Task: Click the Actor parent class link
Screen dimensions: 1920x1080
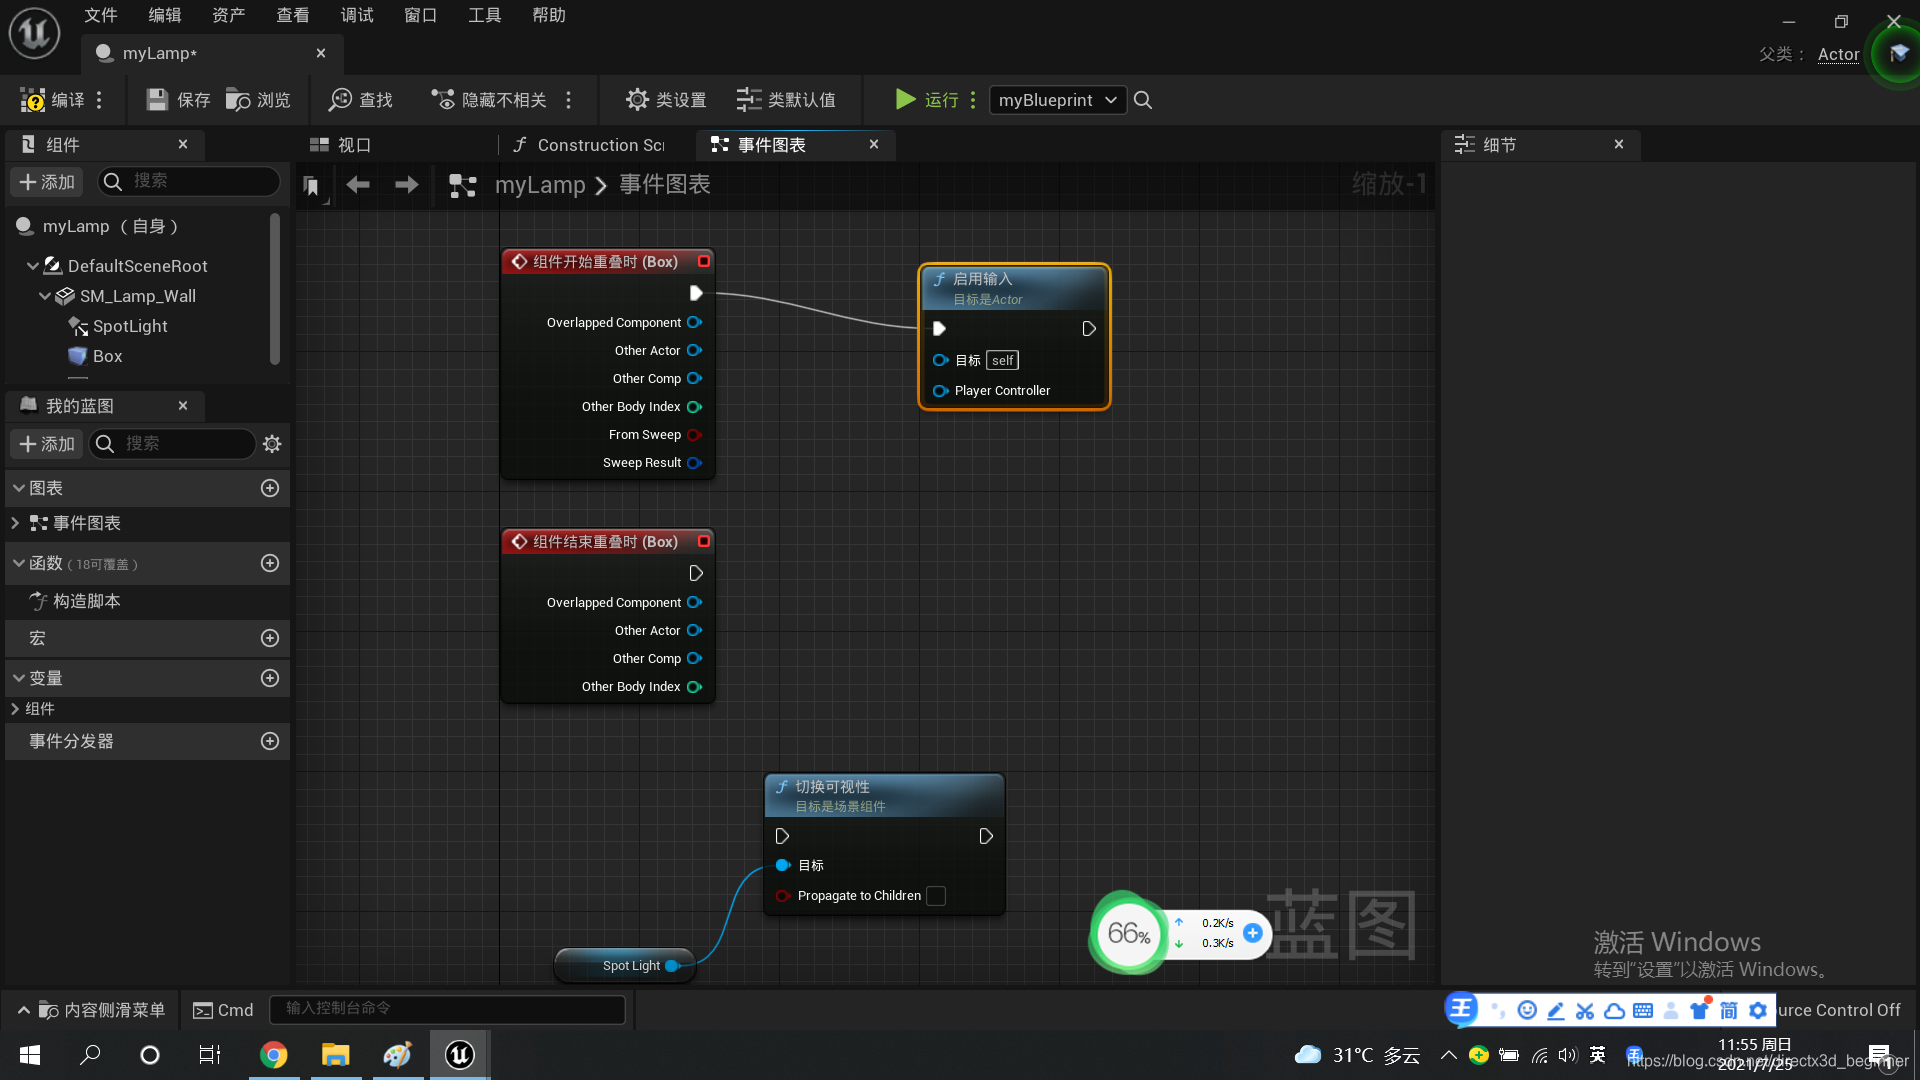Action: (x=1838, y=54)
